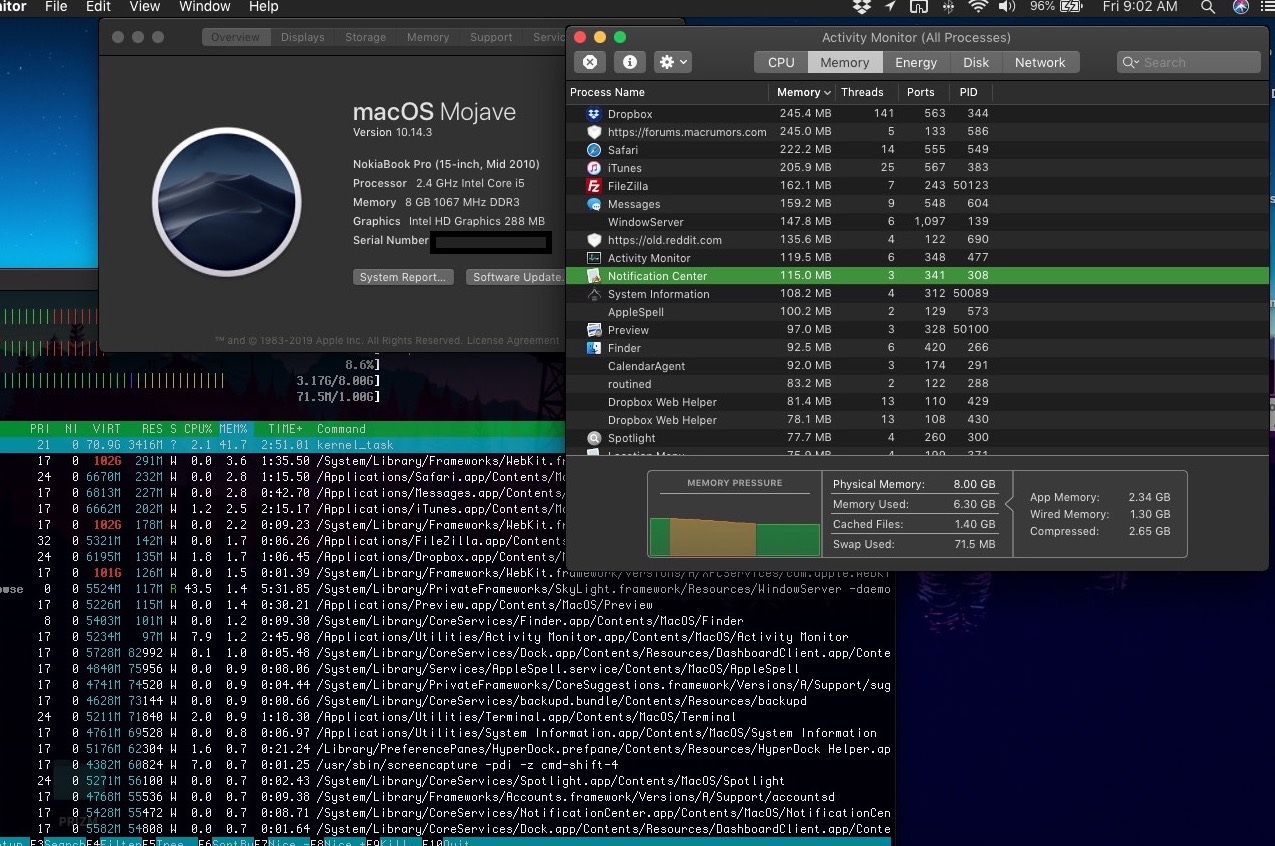Click the shield icon beside old.reddit.com

(594, 240)
